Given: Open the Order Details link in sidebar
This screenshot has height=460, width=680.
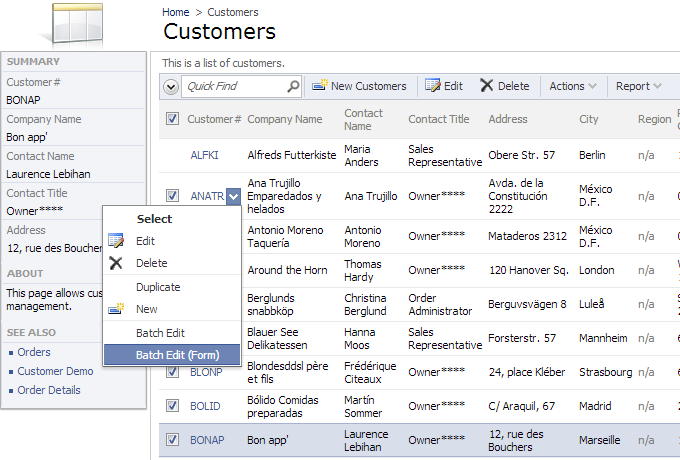Looking at the screenshot, I should coord(49,390).
